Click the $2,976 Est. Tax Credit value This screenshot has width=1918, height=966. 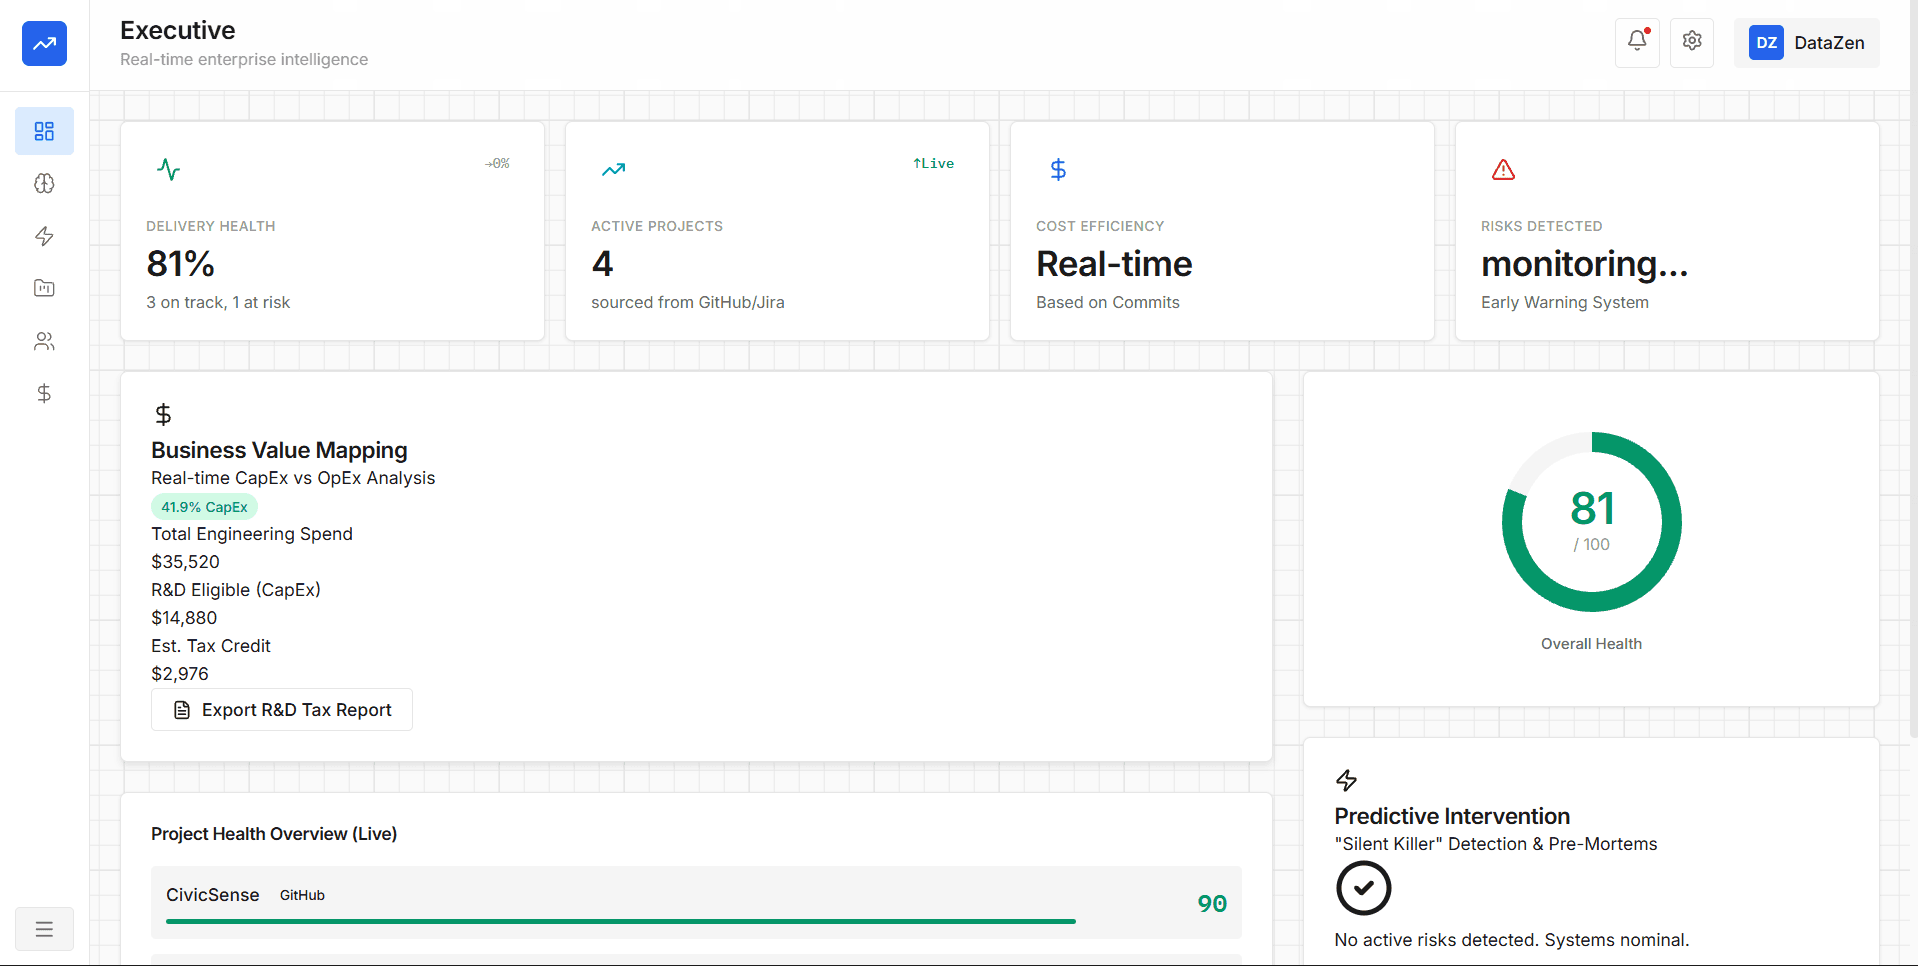click(x=180, y=674)
